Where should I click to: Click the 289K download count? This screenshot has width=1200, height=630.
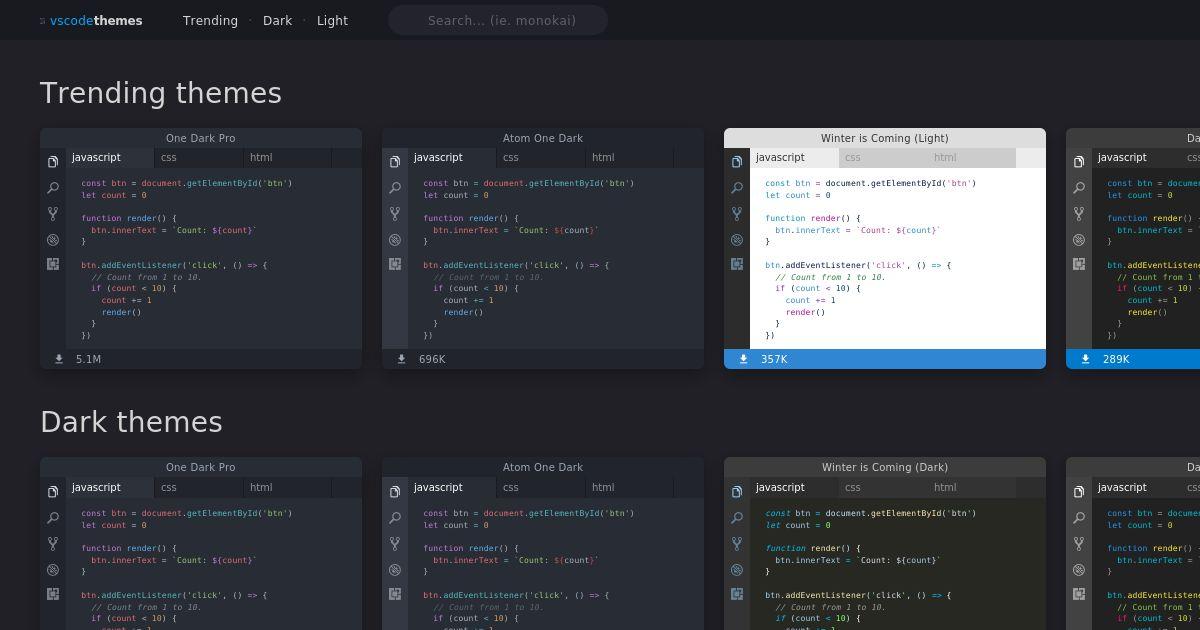coord(1116,359)
